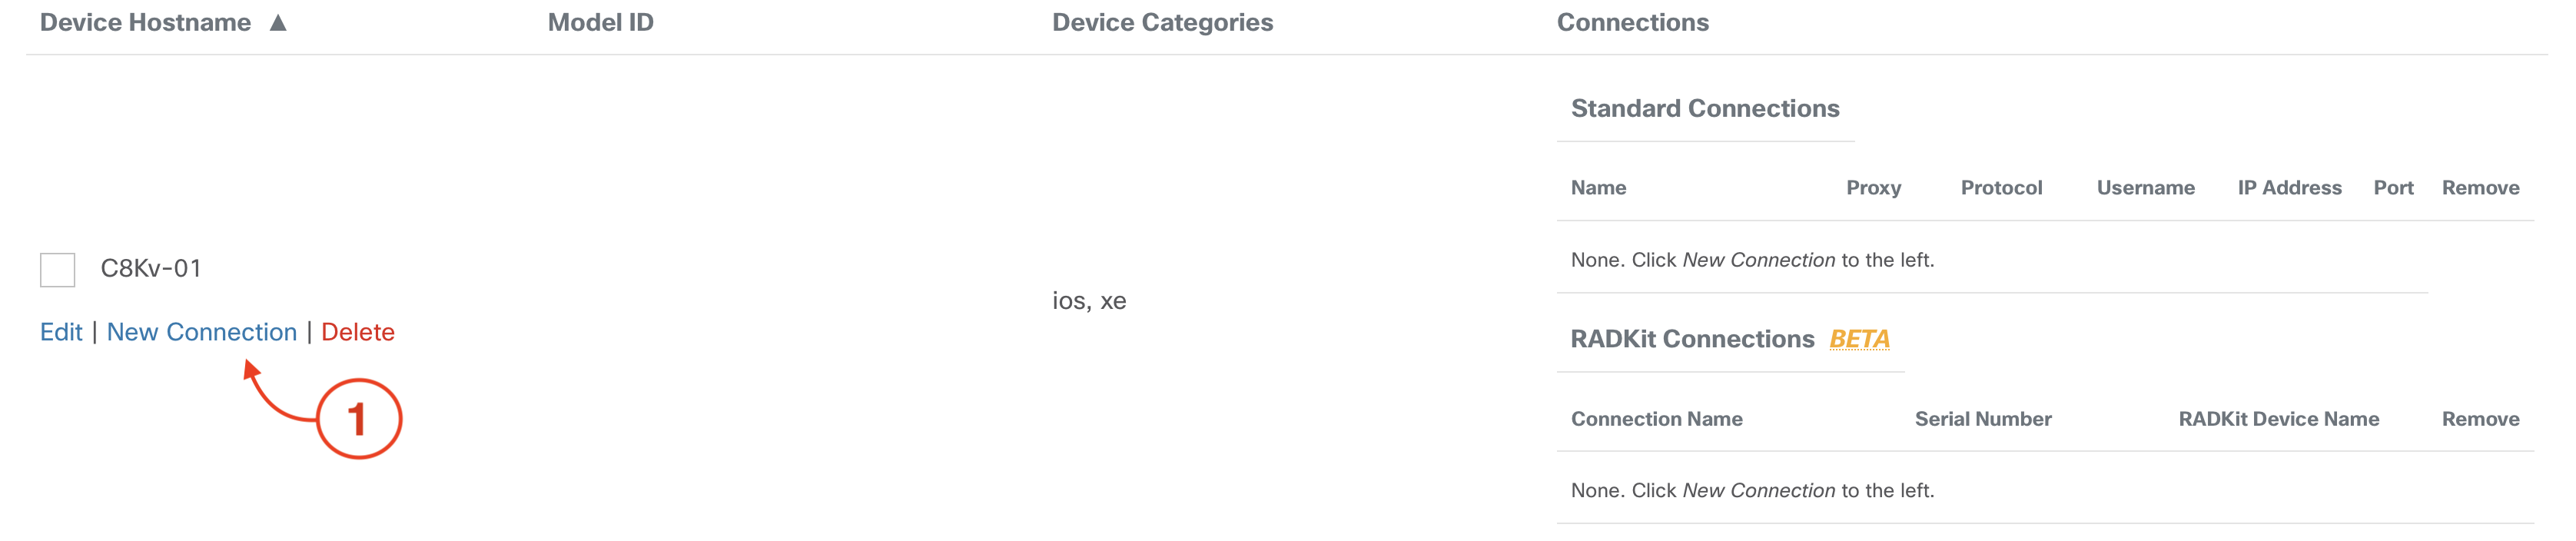Click the C8Kv-01 hostname text
This screenshot has height=541, width=2576.
(x=151, y=268)
